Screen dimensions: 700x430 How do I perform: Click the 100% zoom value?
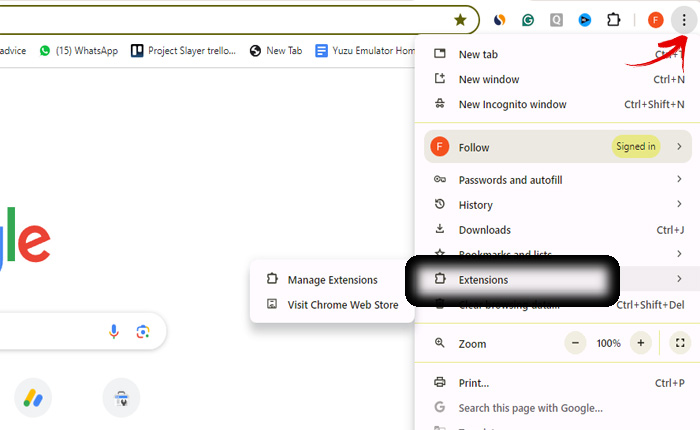(608, 343)
